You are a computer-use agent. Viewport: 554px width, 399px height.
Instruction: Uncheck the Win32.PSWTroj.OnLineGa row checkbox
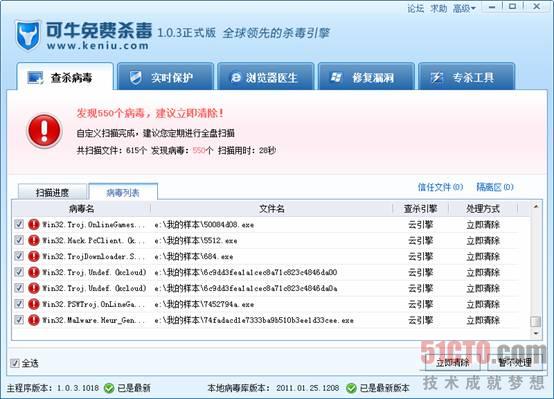coord(19,304)
